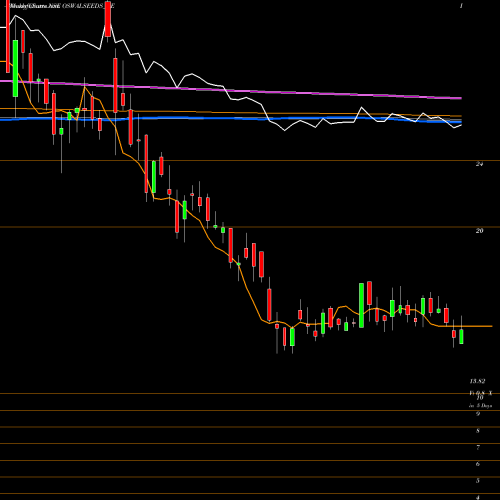500x500 pixels.
Task: Click the 7 price axis label
Action: [478, 447]
